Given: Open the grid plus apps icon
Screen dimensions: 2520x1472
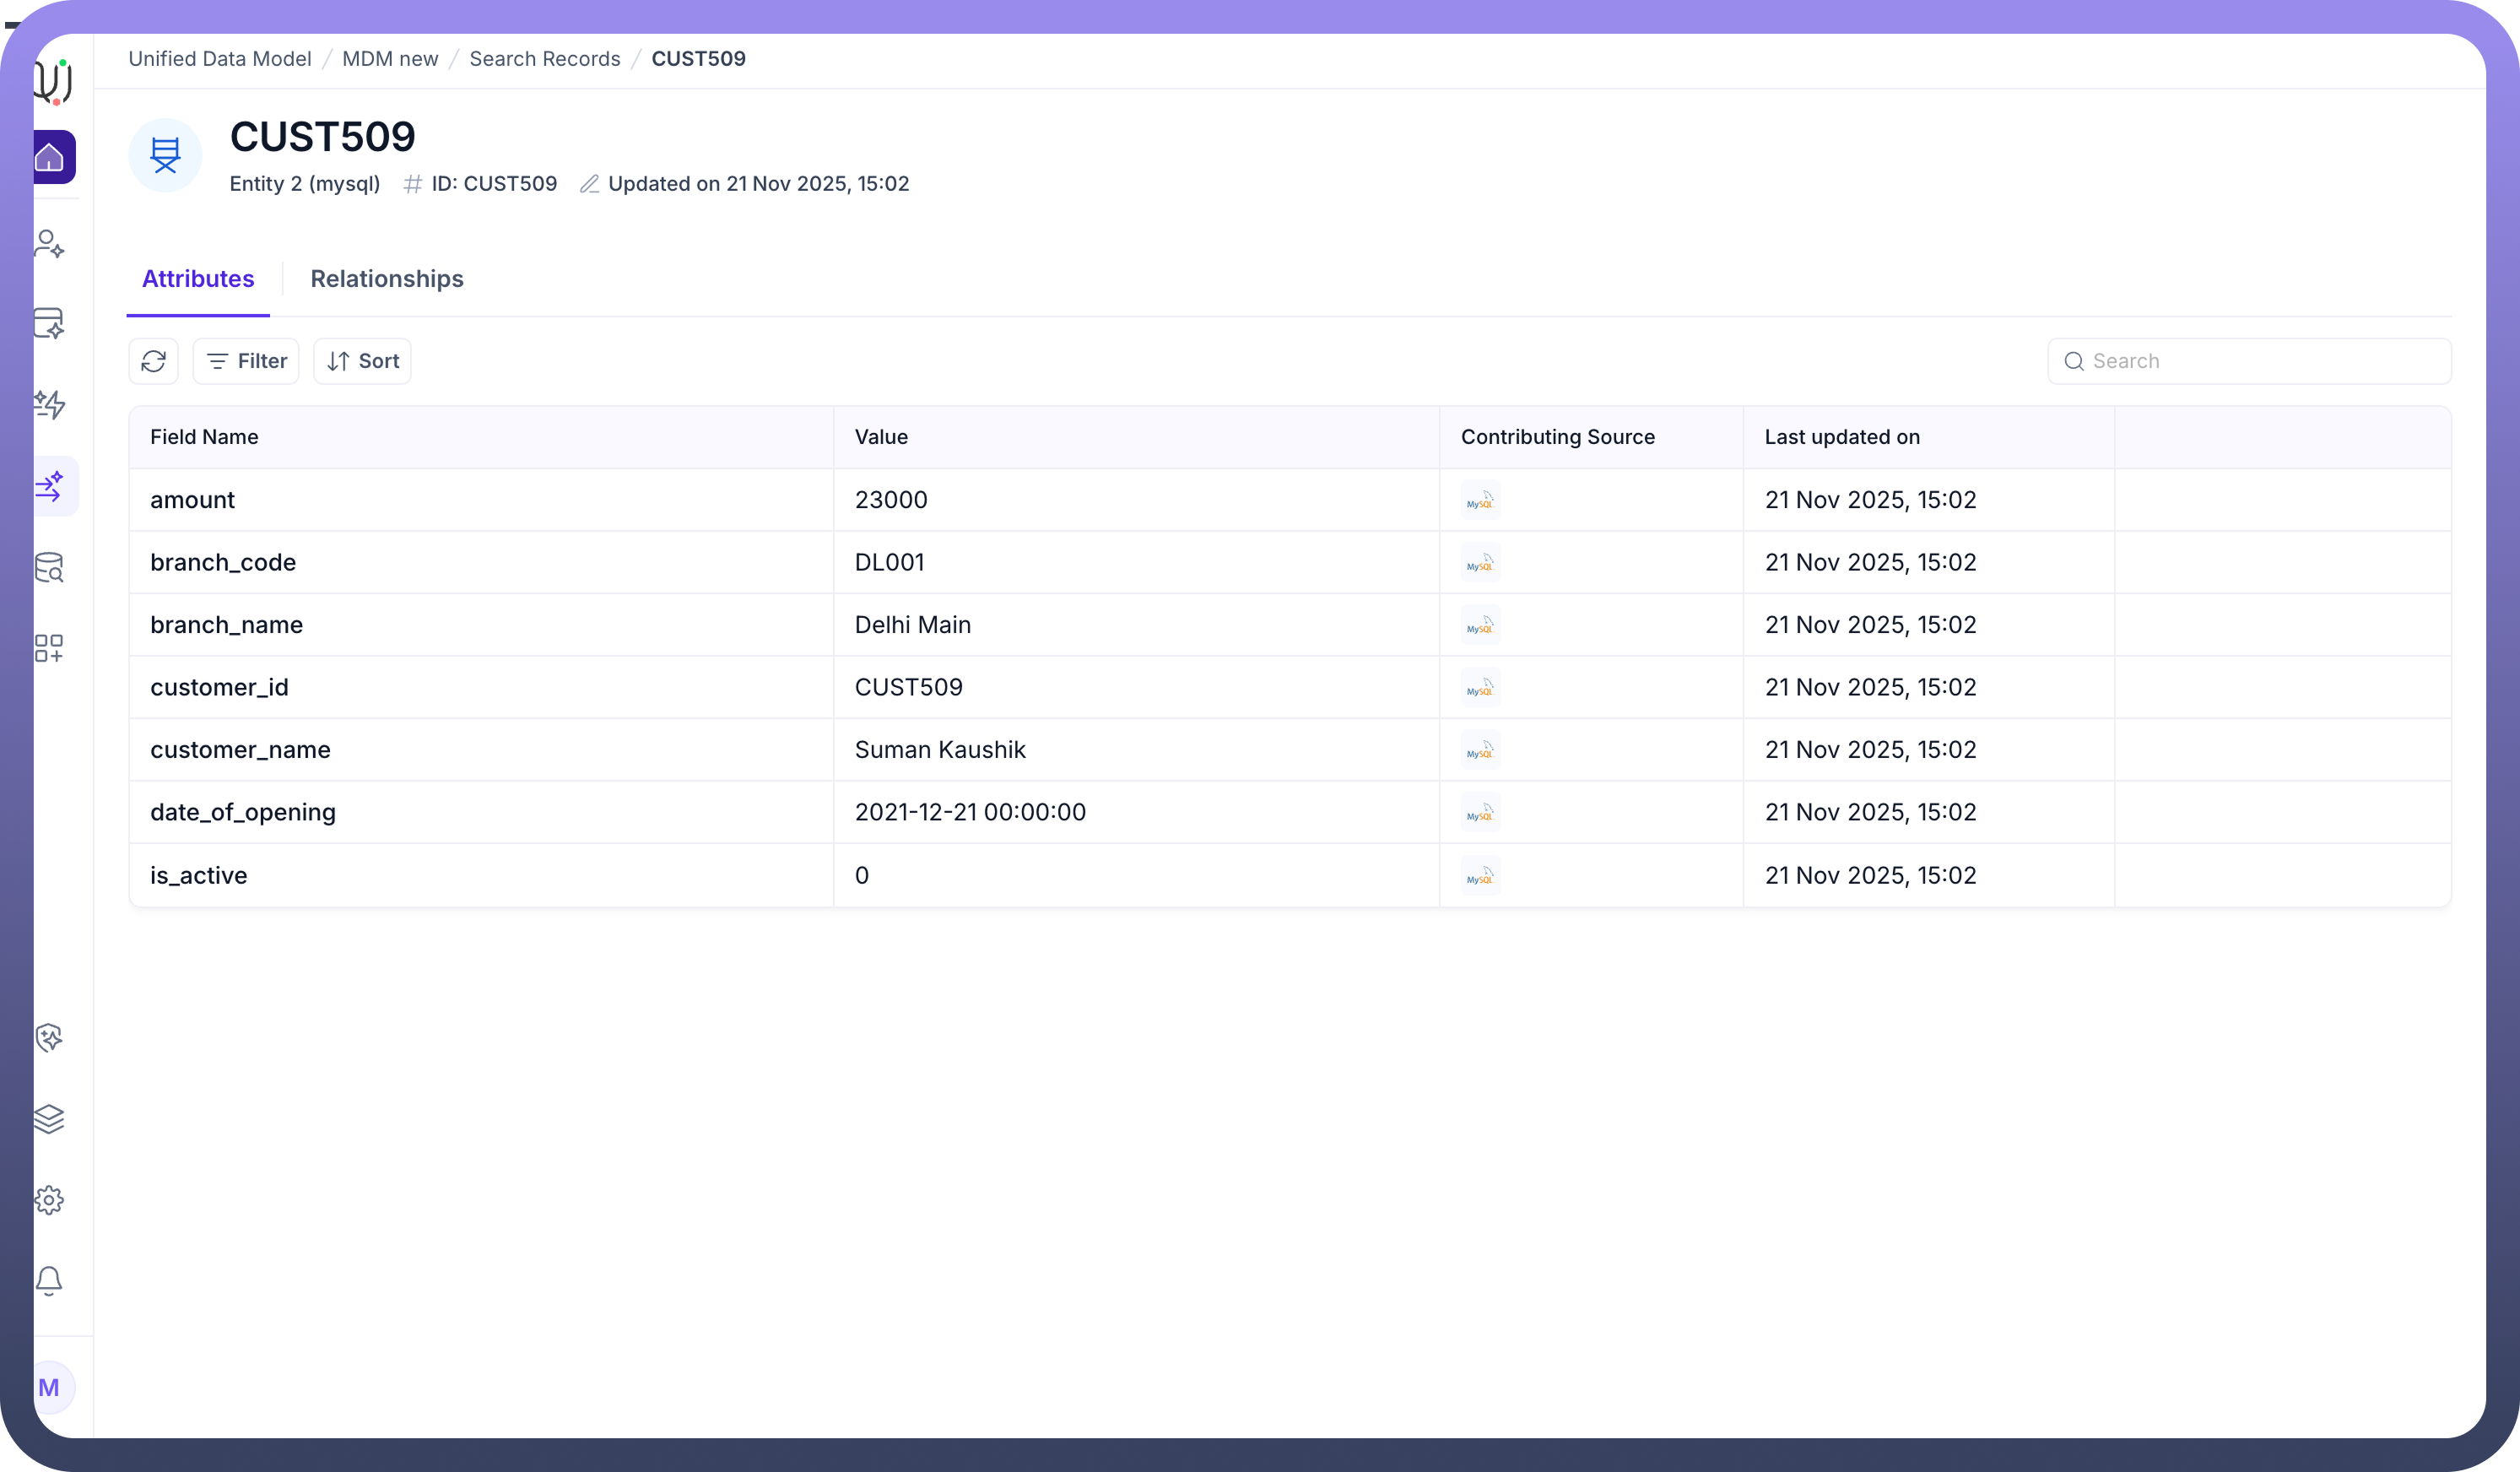Looking at the screenshot, I should coord(49,648).
